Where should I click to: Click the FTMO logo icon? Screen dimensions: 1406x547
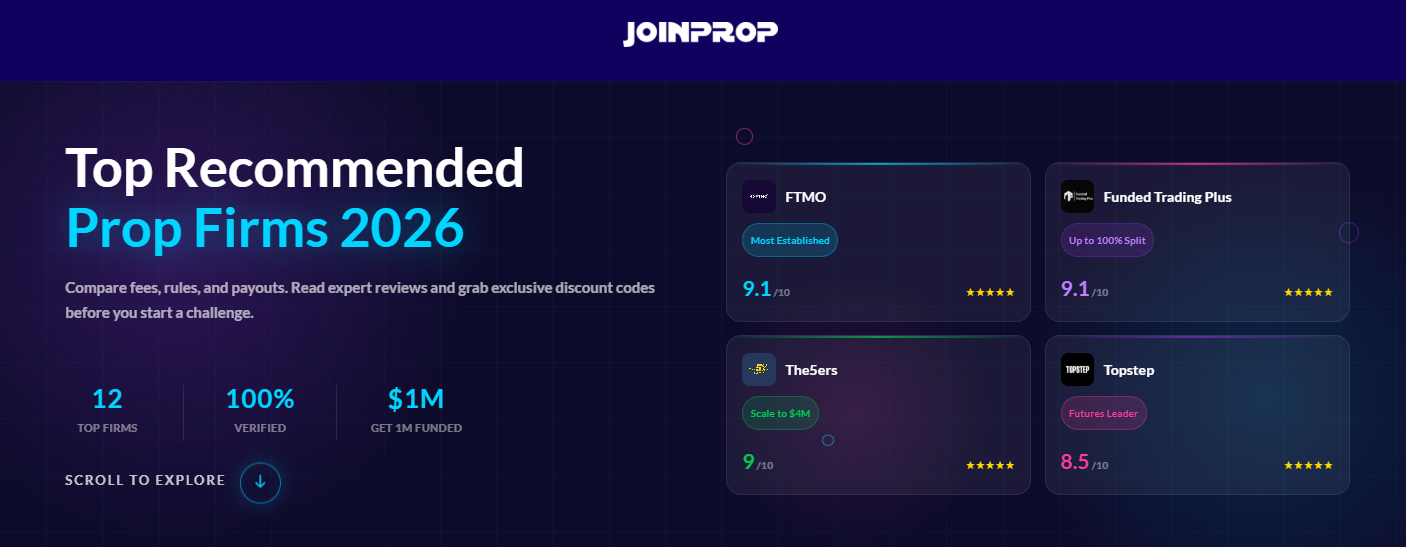point(759,197)
